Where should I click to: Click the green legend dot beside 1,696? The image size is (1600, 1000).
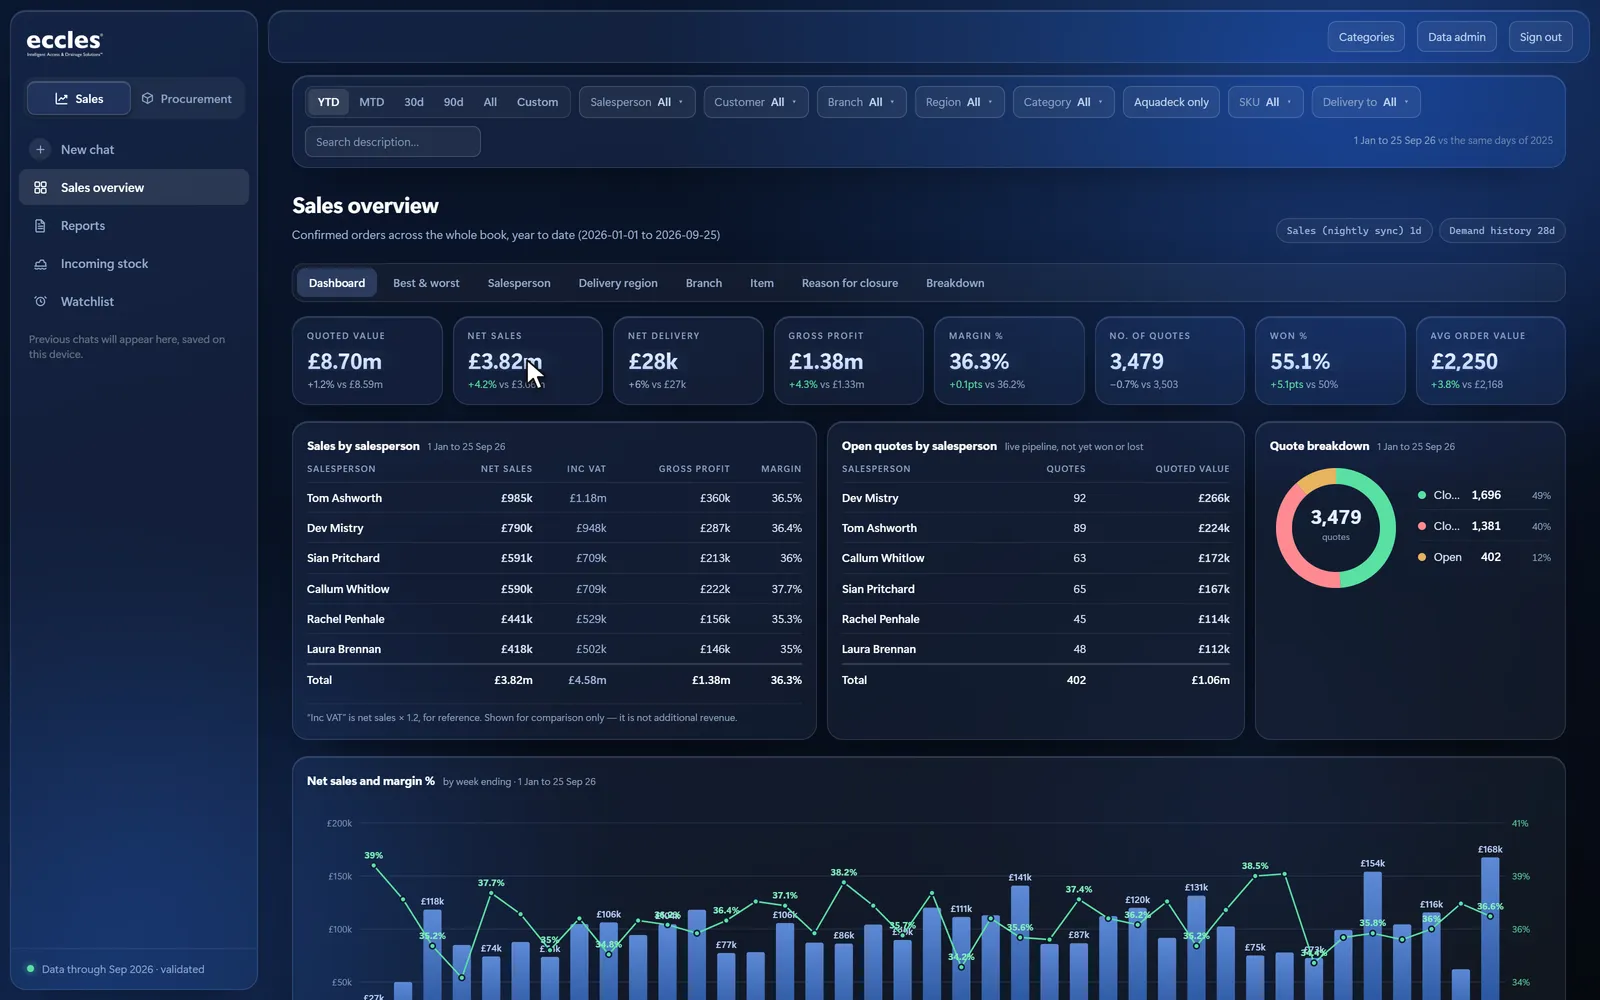1422,495
